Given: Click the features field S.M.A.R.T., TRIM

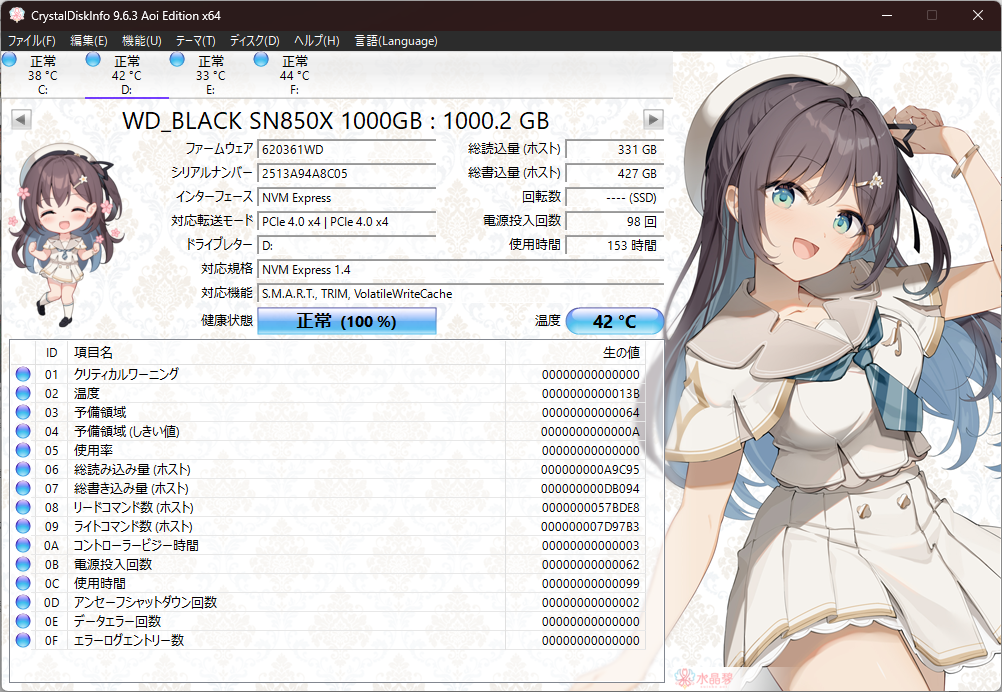Looking at the screenshot, I should tap(461, 294).
